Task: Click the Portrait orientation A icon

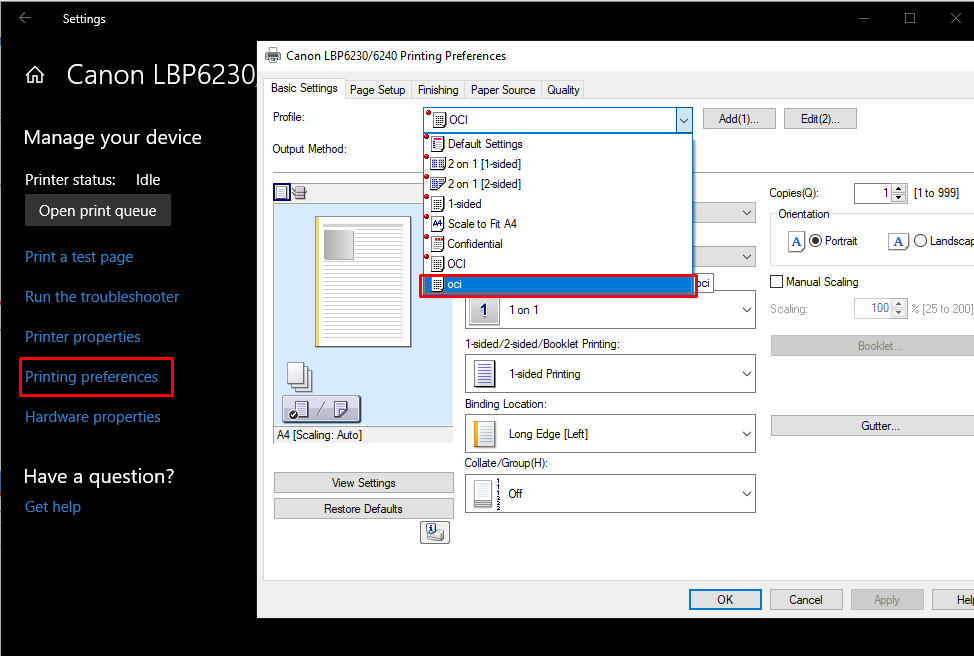Action: pyautogui.click(x=796, y=241)
